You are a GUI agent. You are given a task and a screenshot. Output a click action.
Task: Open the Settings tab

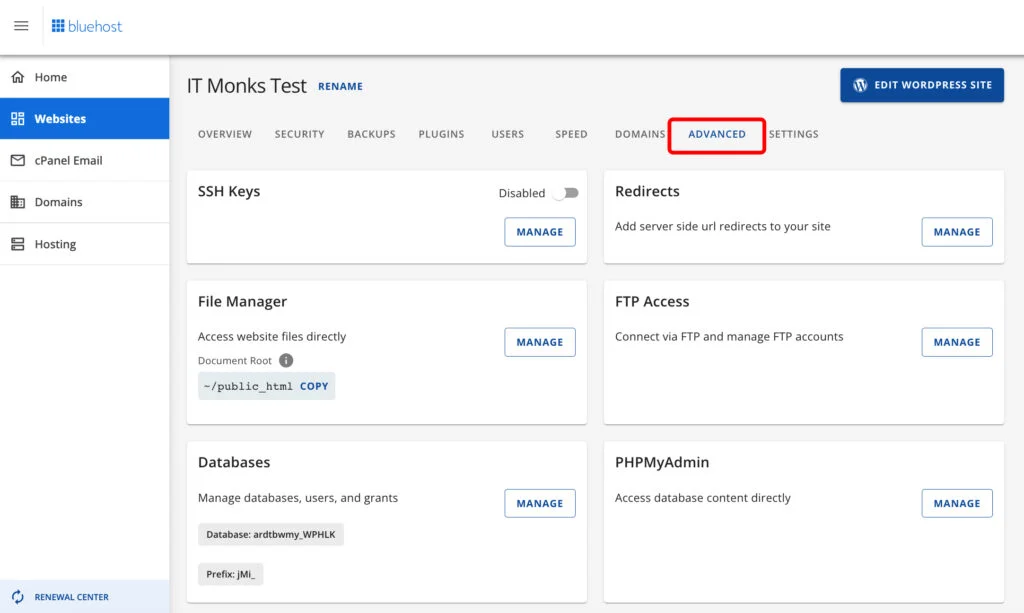tap(793, 133)
